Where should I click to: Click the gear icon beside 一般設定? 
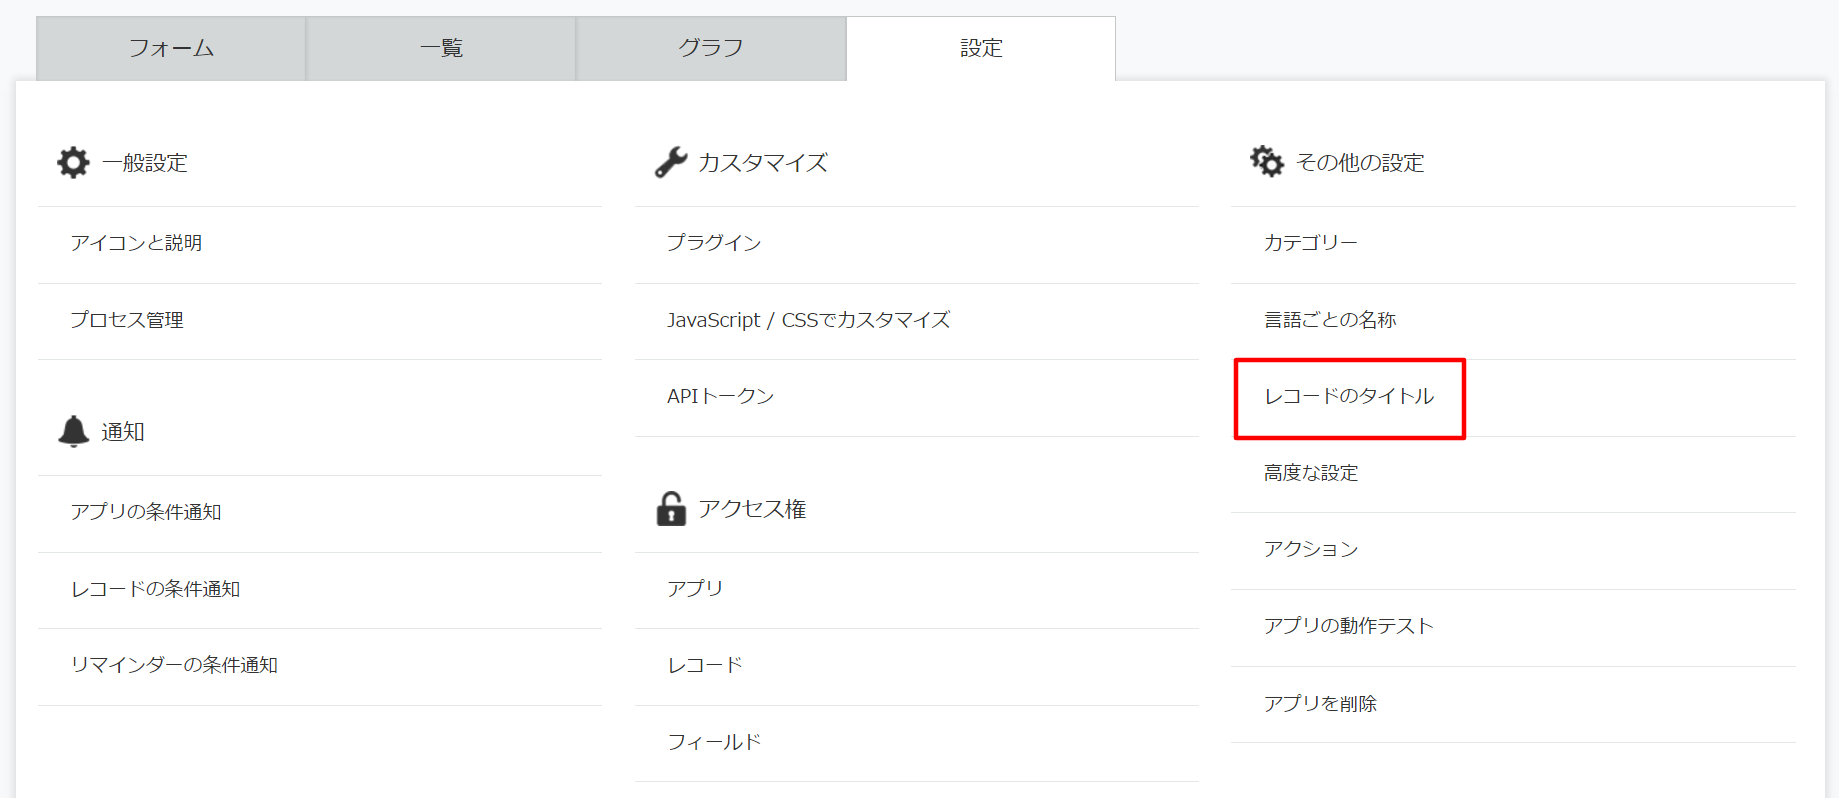click(x=73, y=162)
